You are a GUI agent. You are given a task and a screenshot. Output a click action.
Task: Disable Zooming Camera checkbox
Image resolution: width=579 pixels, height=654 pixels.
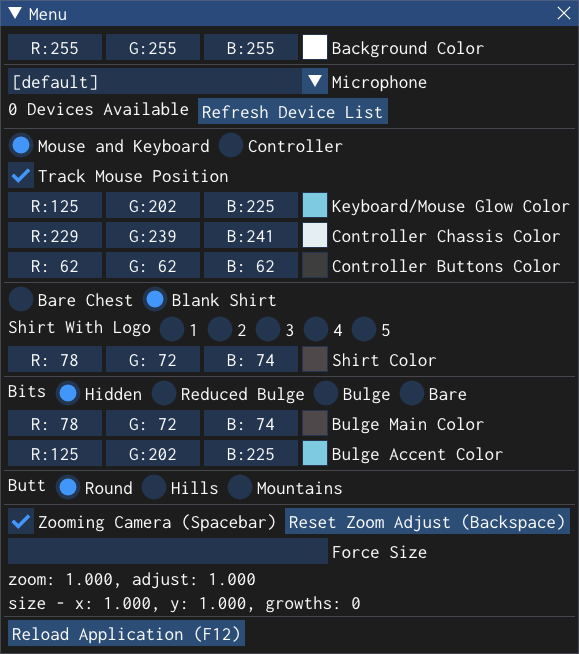tap(21, 521)
